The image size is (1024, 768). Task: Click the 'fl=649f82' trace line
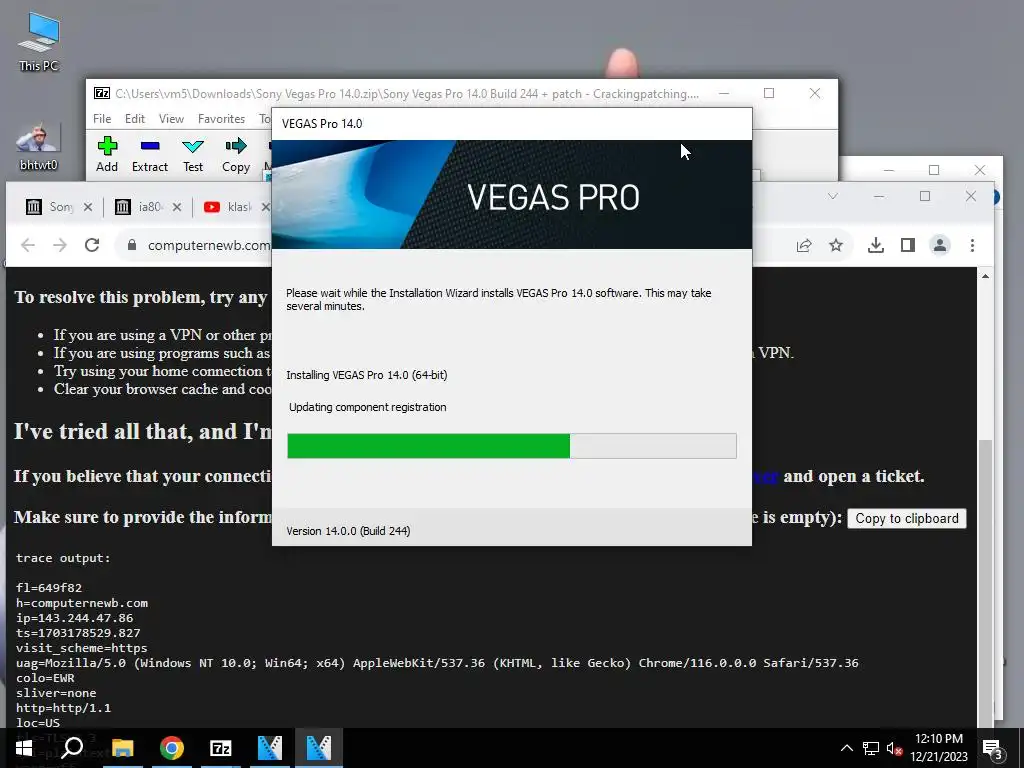click(49, 588)
